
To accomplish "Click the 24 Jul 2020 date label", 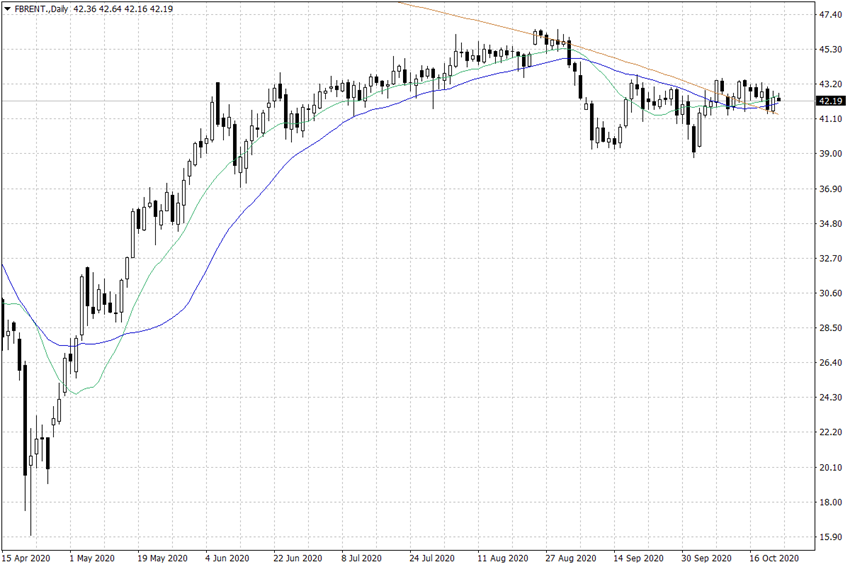I will coord(432,558).
